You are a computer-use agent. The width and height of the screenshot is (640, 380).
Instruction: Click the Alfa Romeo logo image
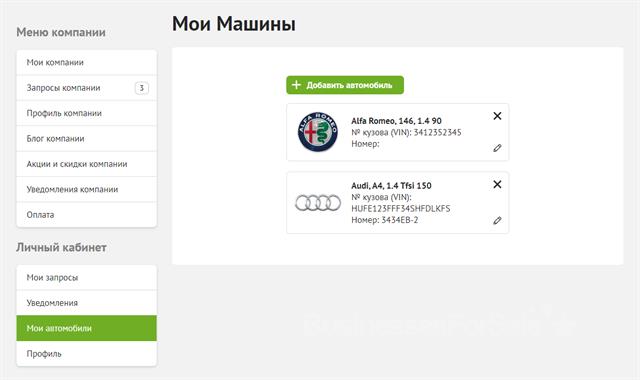(318, 132)
